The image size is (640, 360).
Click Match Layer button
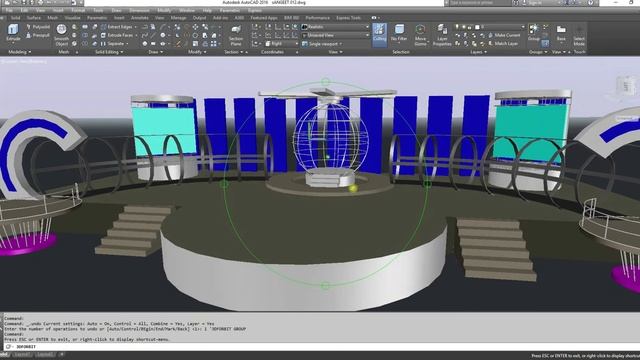point(503,44)
